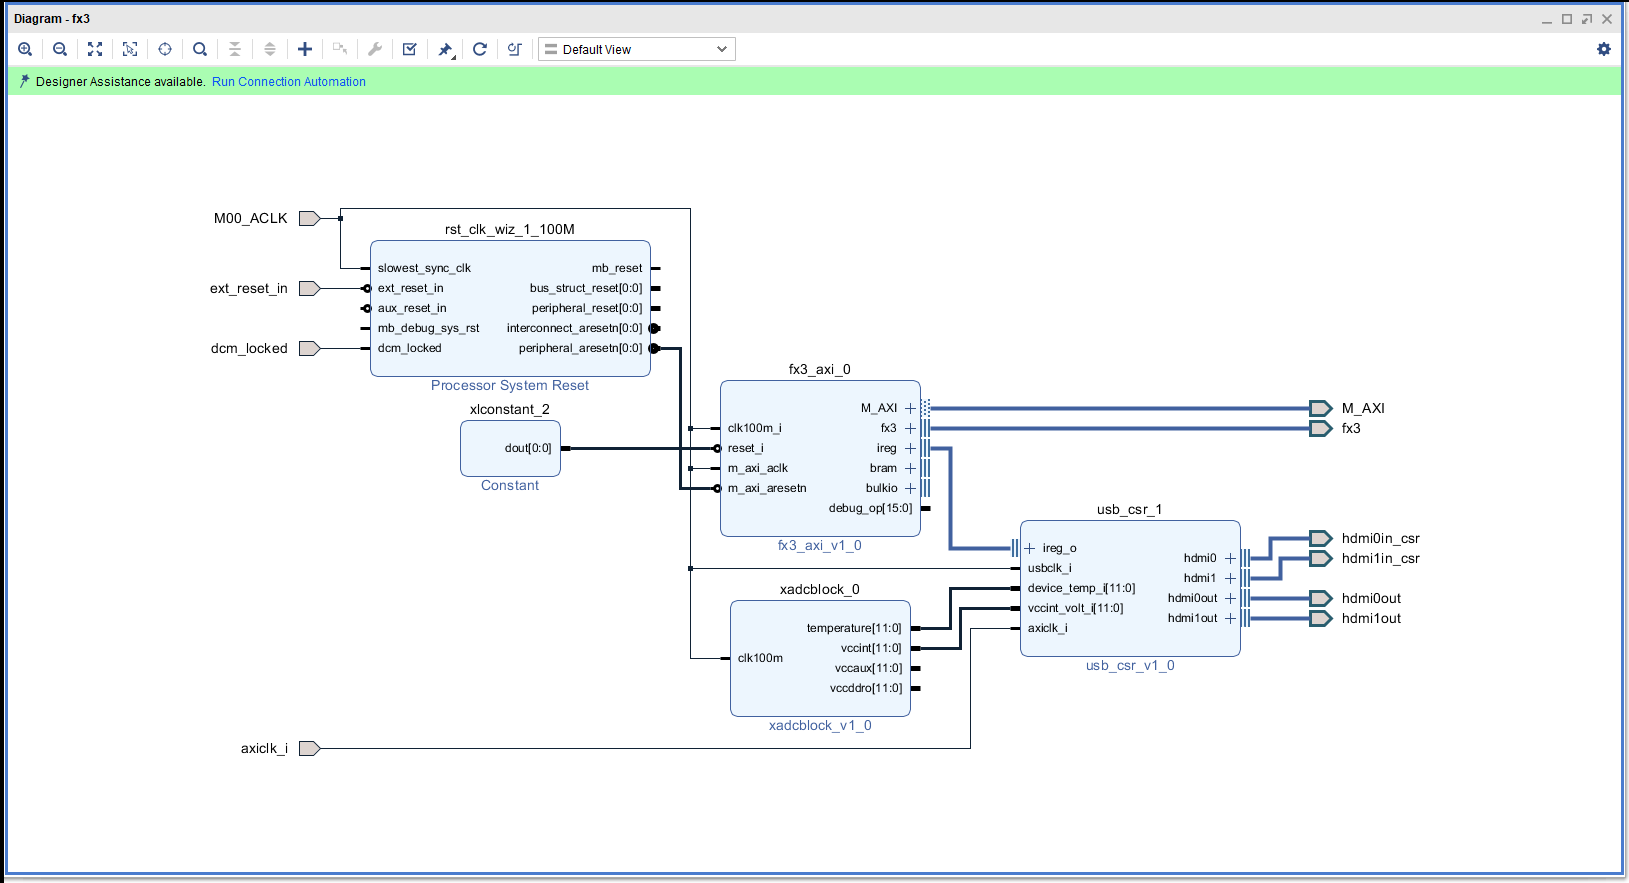Regenerate layout using the circular arrow icon
Viewport: 1629px width, 883px height.
click(480, 49)
